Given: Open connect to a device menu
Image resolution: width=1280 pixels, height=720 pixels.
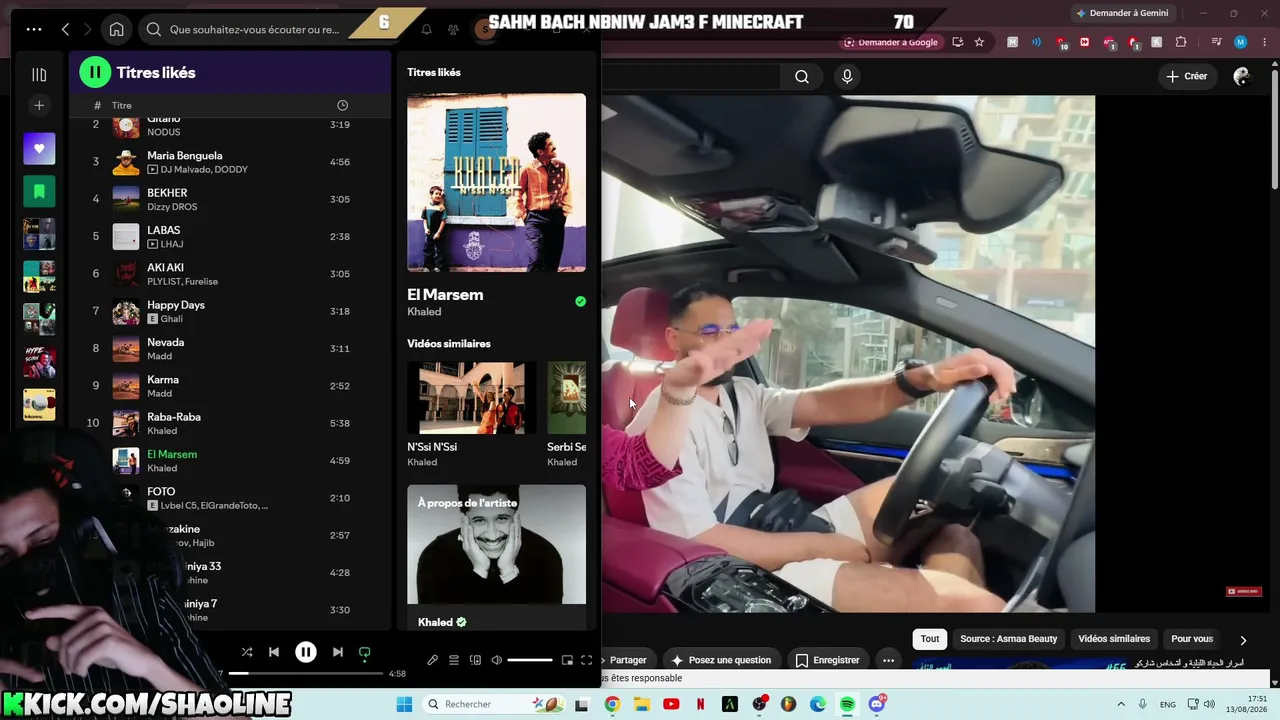Looking at the screenshot, I should pyautogui.click(x=475, y=660).
